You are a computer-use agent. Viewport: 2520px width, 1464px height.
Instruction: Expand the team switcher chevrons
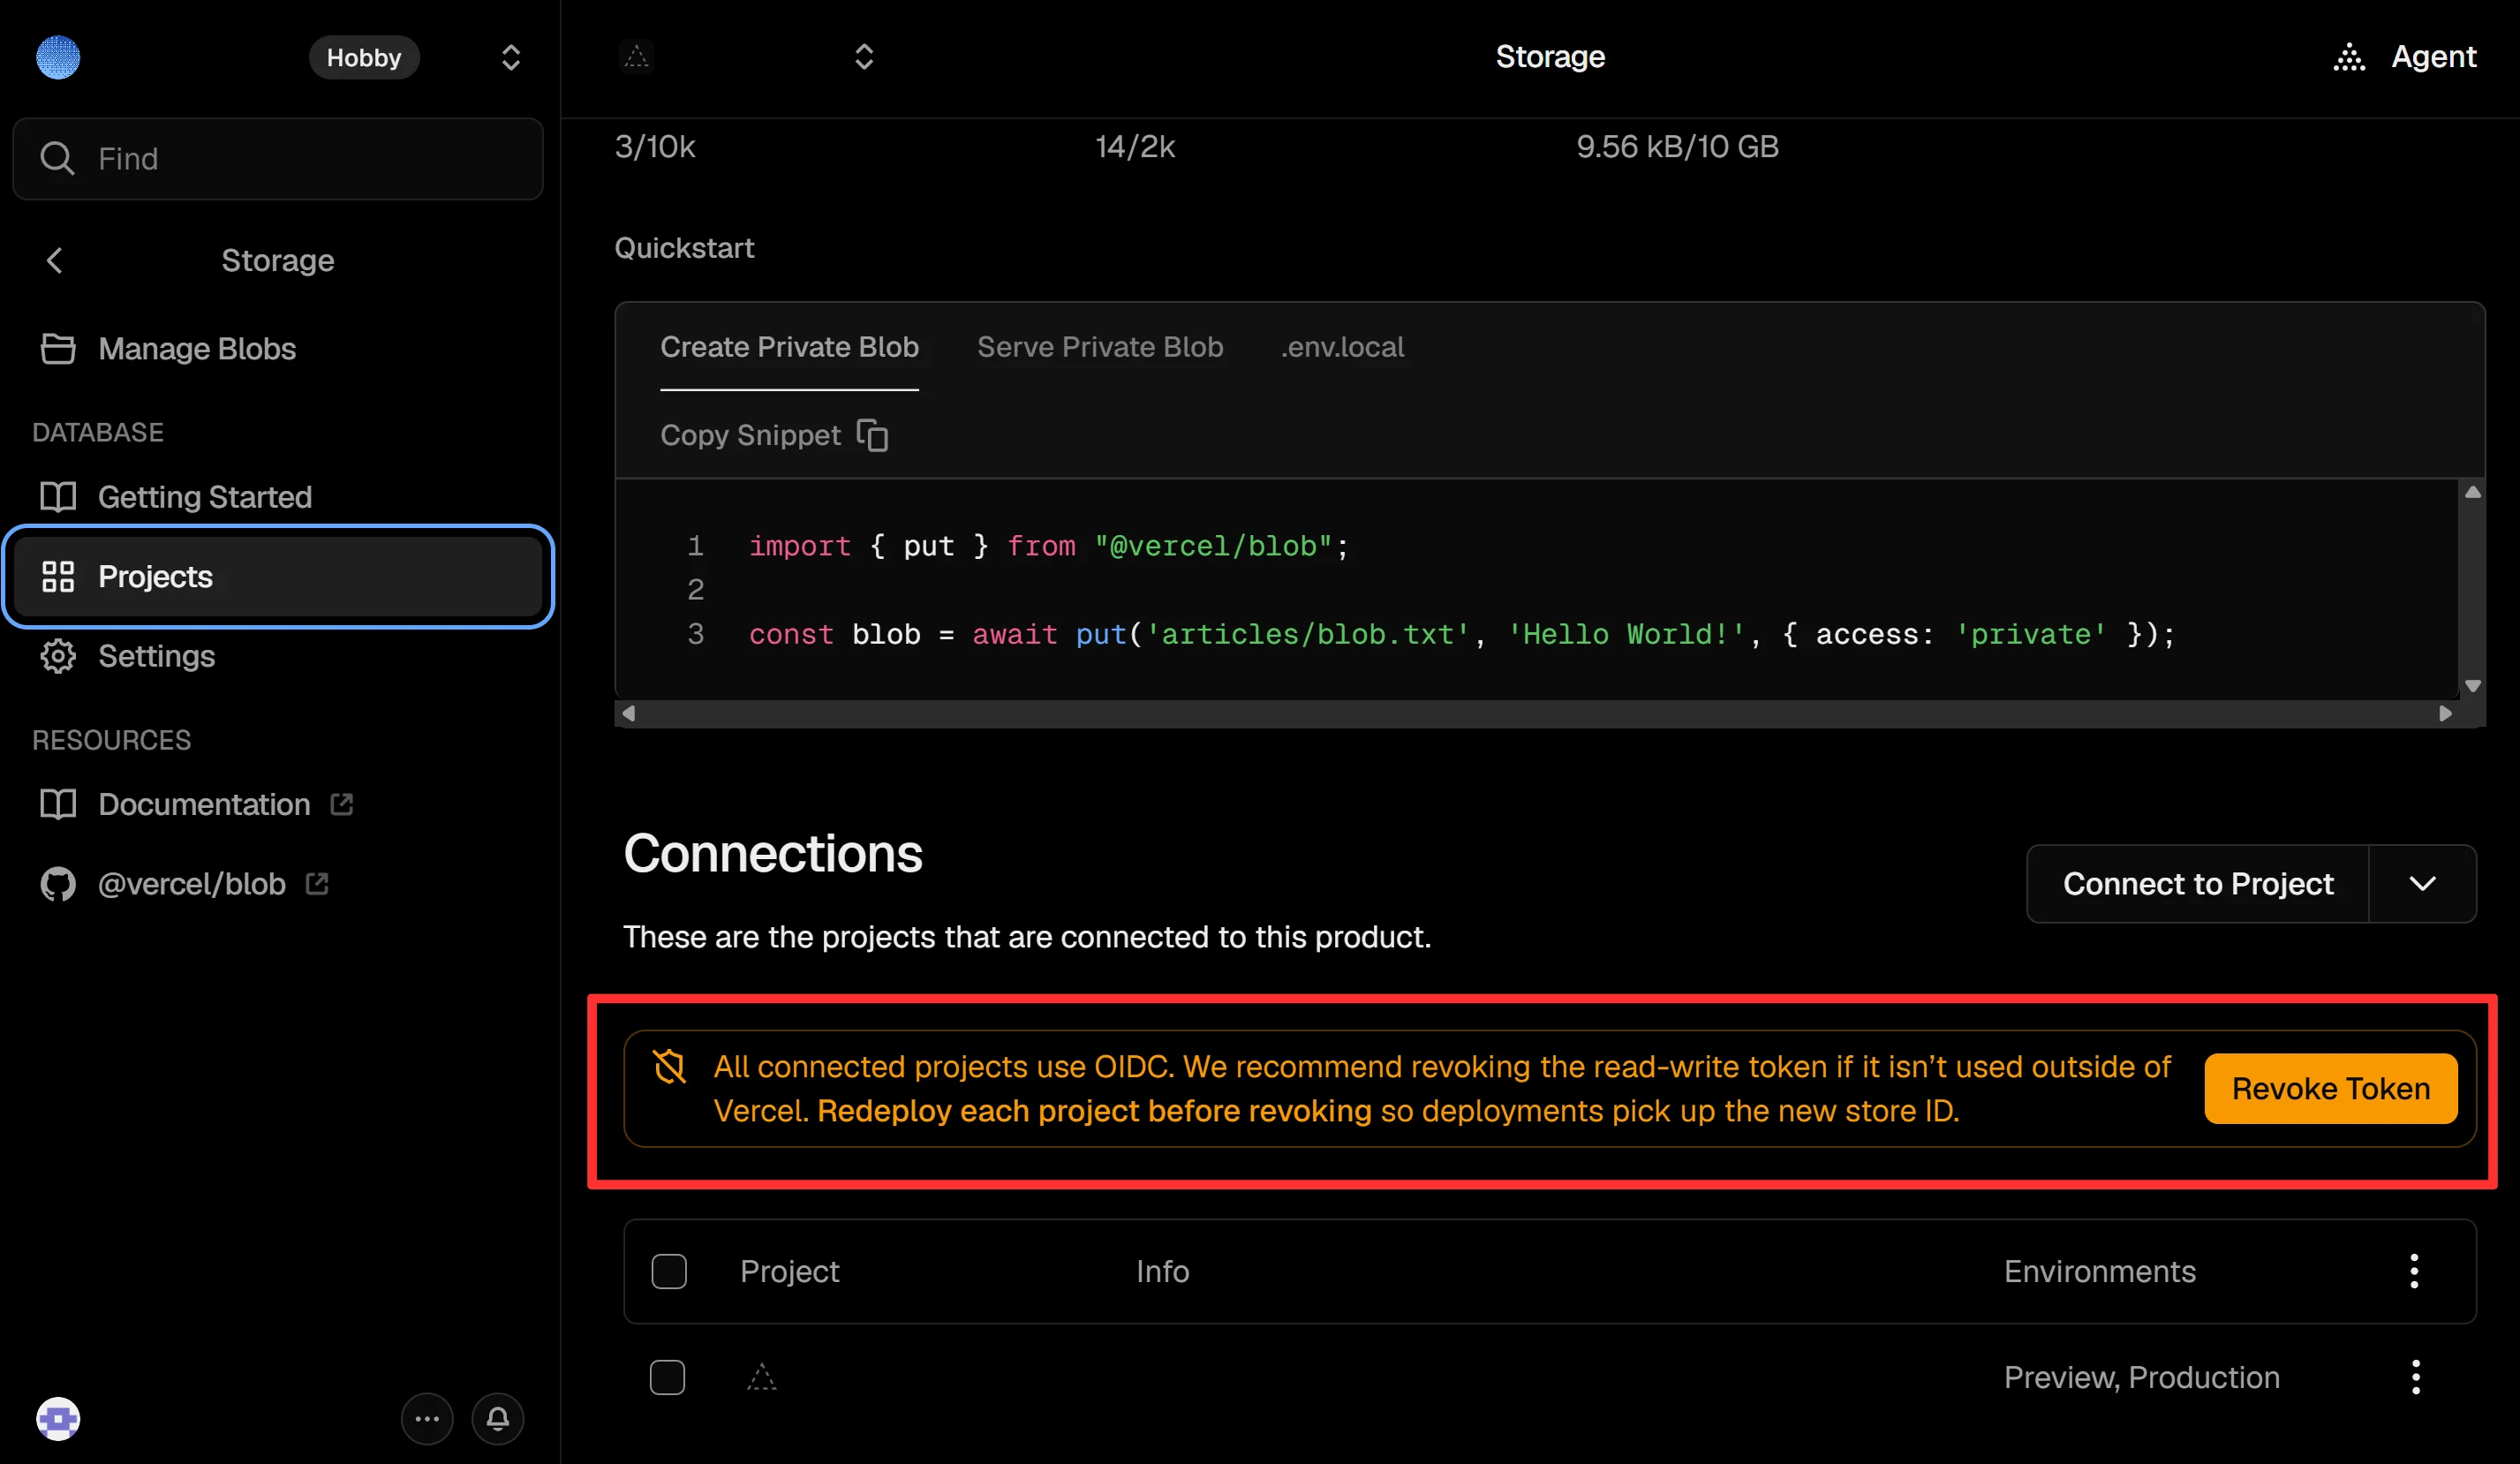coord(510,57)
